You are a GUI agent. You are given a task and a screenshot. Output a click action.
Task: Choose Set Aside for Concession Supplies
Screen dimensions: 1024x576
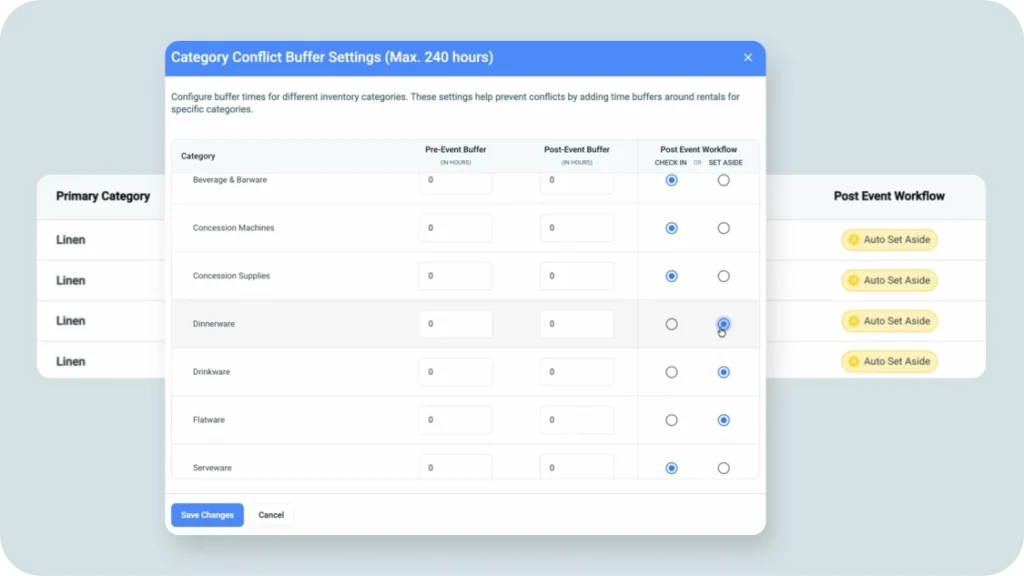pyautogui.click(x=723, y=276)
